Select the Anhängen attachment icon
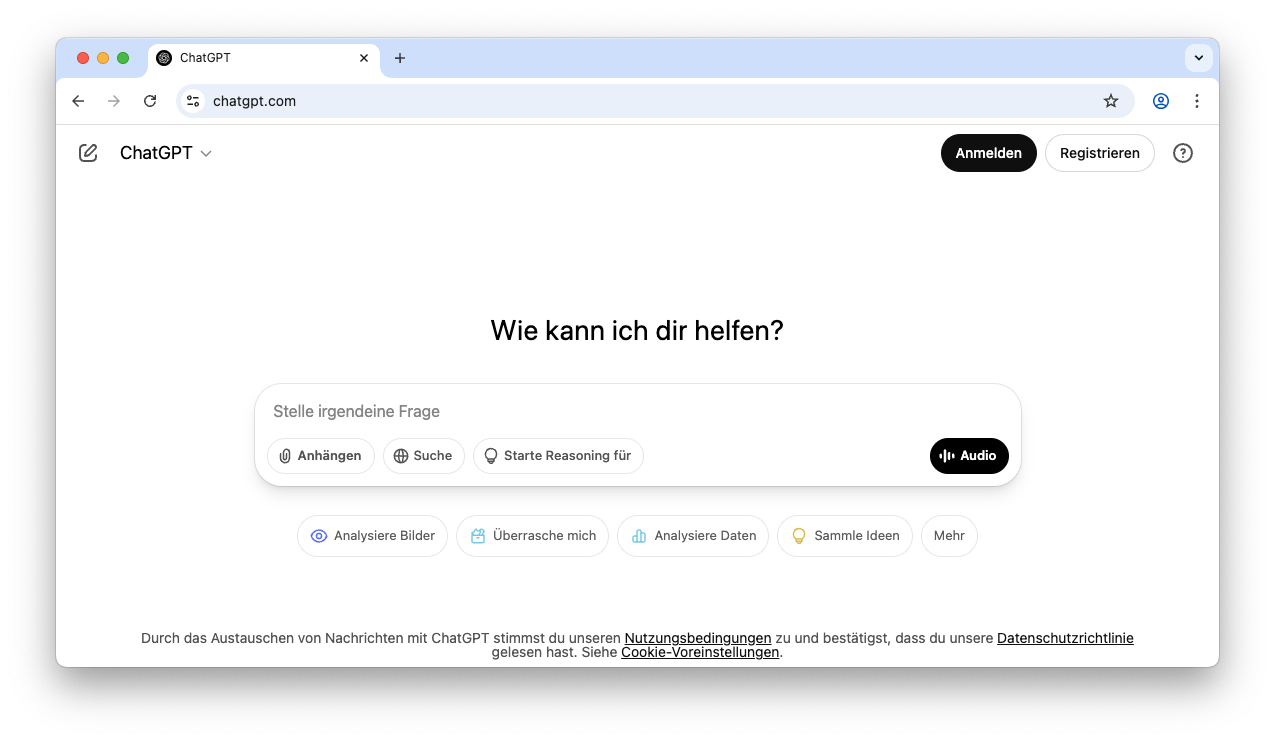 click(287, 456)
